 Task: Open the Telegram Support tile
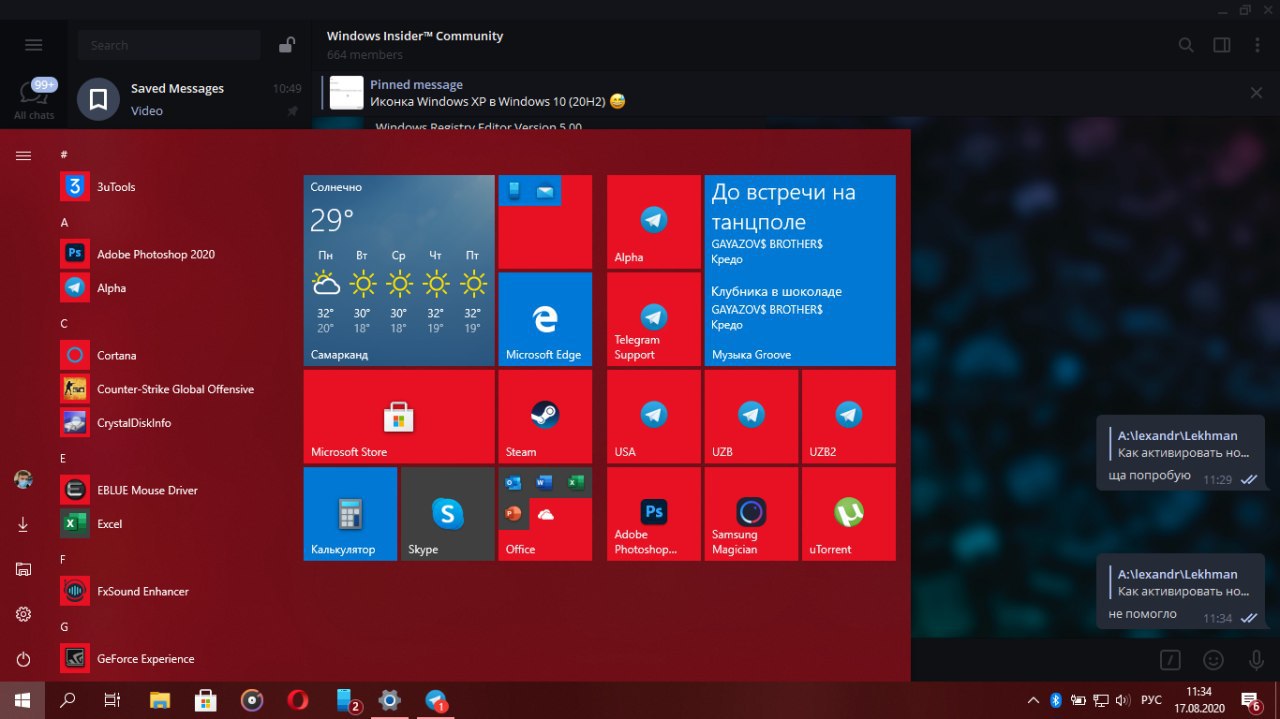pyautogui.click(x=654, y=319)
